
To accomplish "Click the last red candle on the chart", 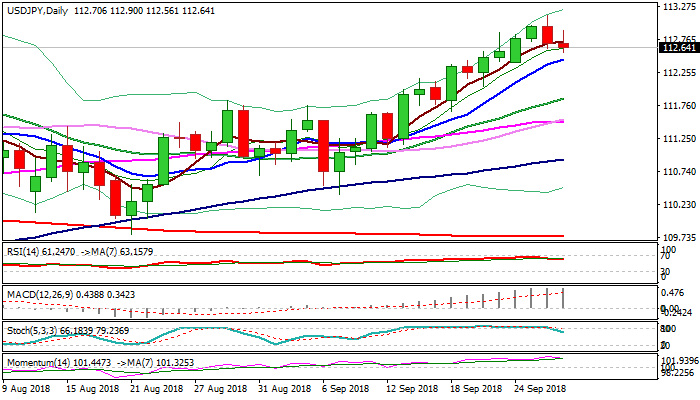I will click(564, 45).
